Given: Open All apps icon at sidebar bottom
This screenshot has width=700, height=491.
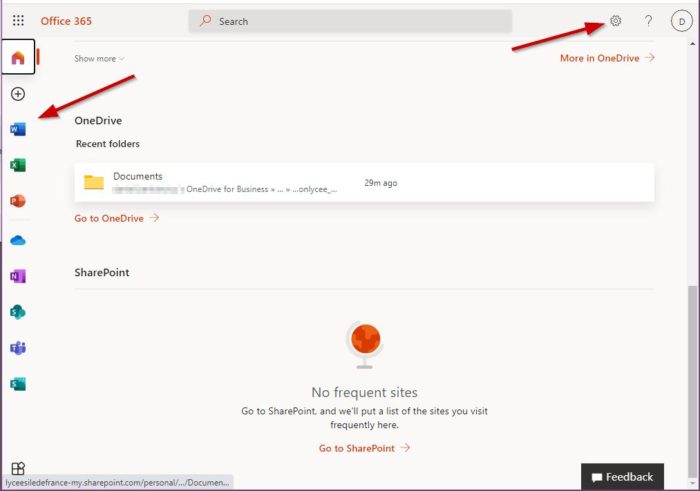Looking at the screenshot, I should pyautogui.click(x=18, y=468).
